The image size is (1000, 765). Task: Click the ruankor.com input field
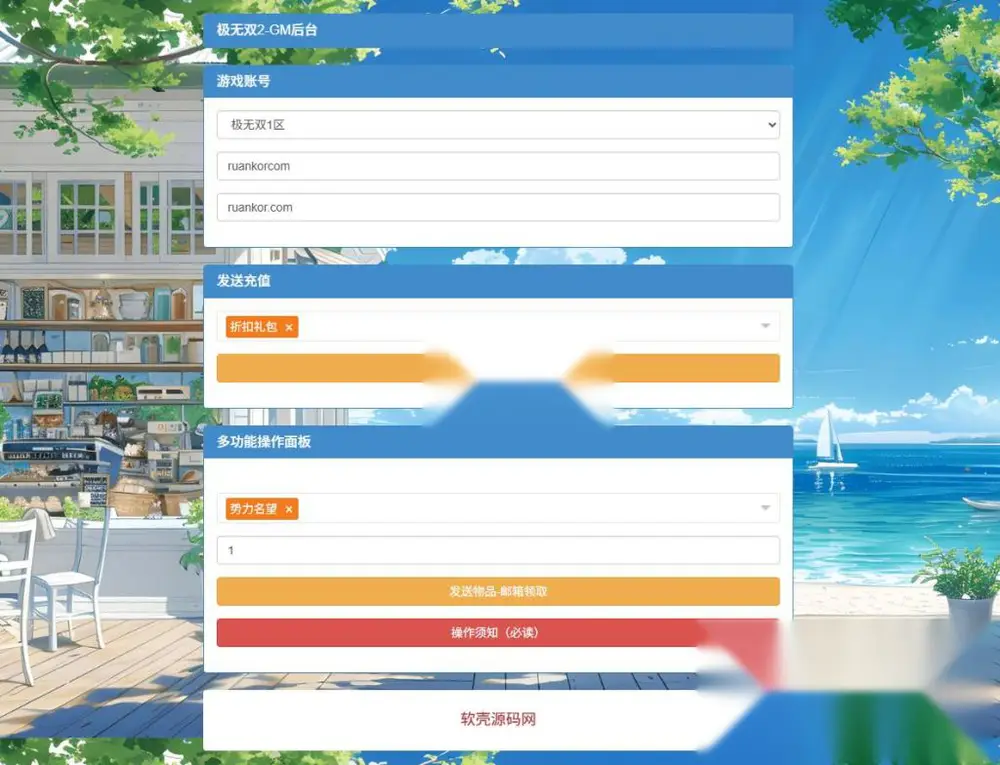coord(497,207)
